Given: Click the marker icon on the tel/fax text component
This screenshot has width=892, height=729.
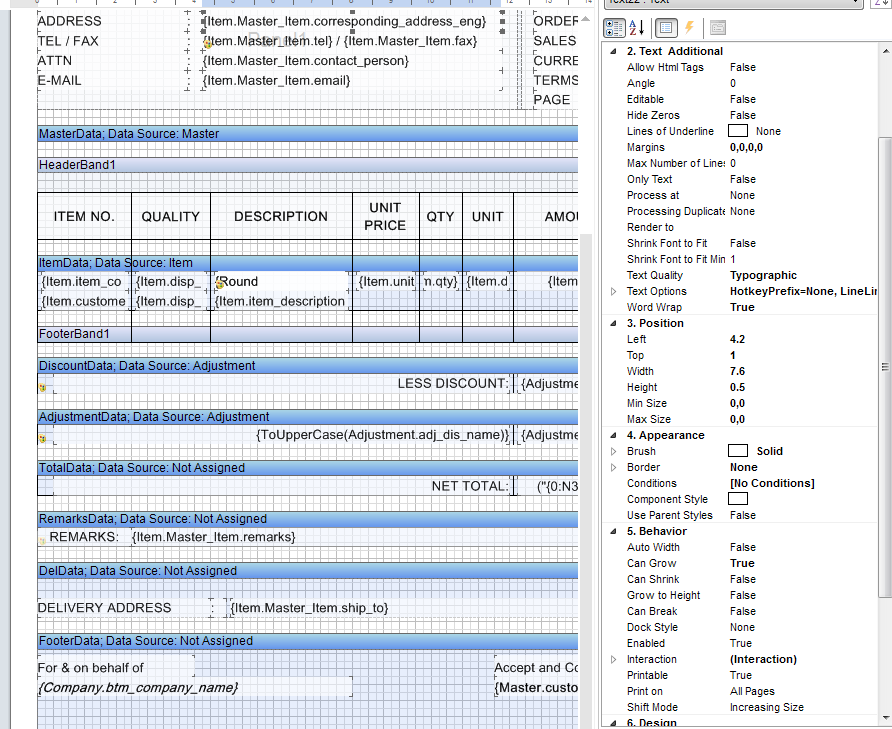Looking at the screenshot, I should 208,43.
